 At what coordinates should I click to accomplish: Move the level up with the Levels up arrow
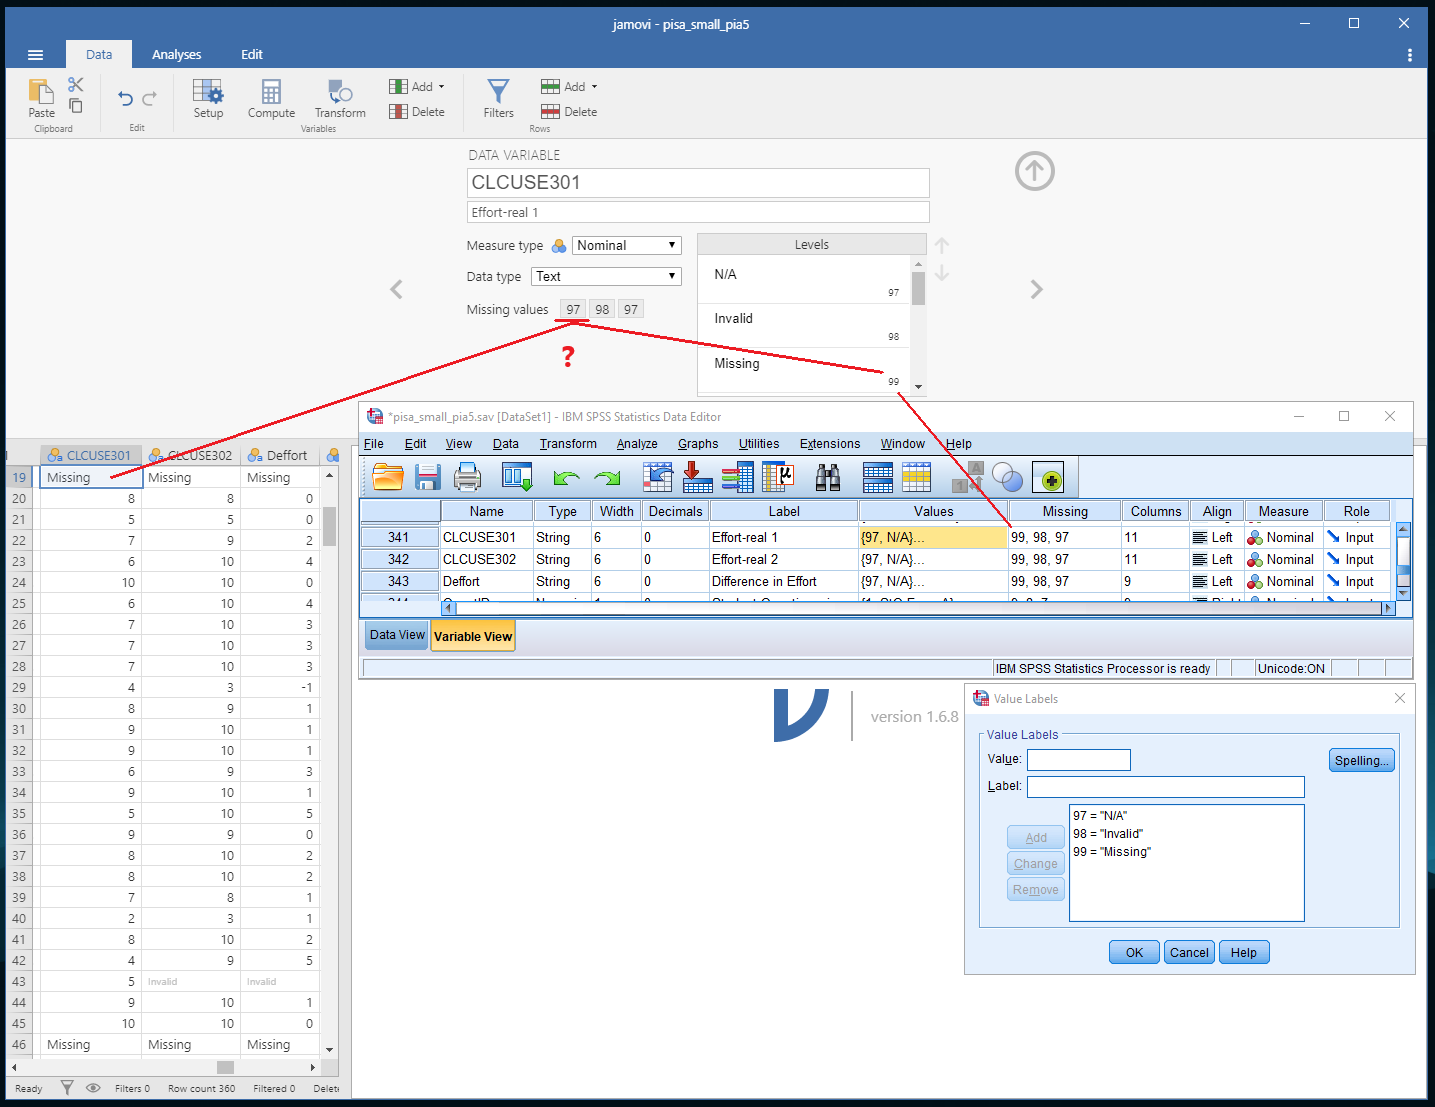click(942, 245)
